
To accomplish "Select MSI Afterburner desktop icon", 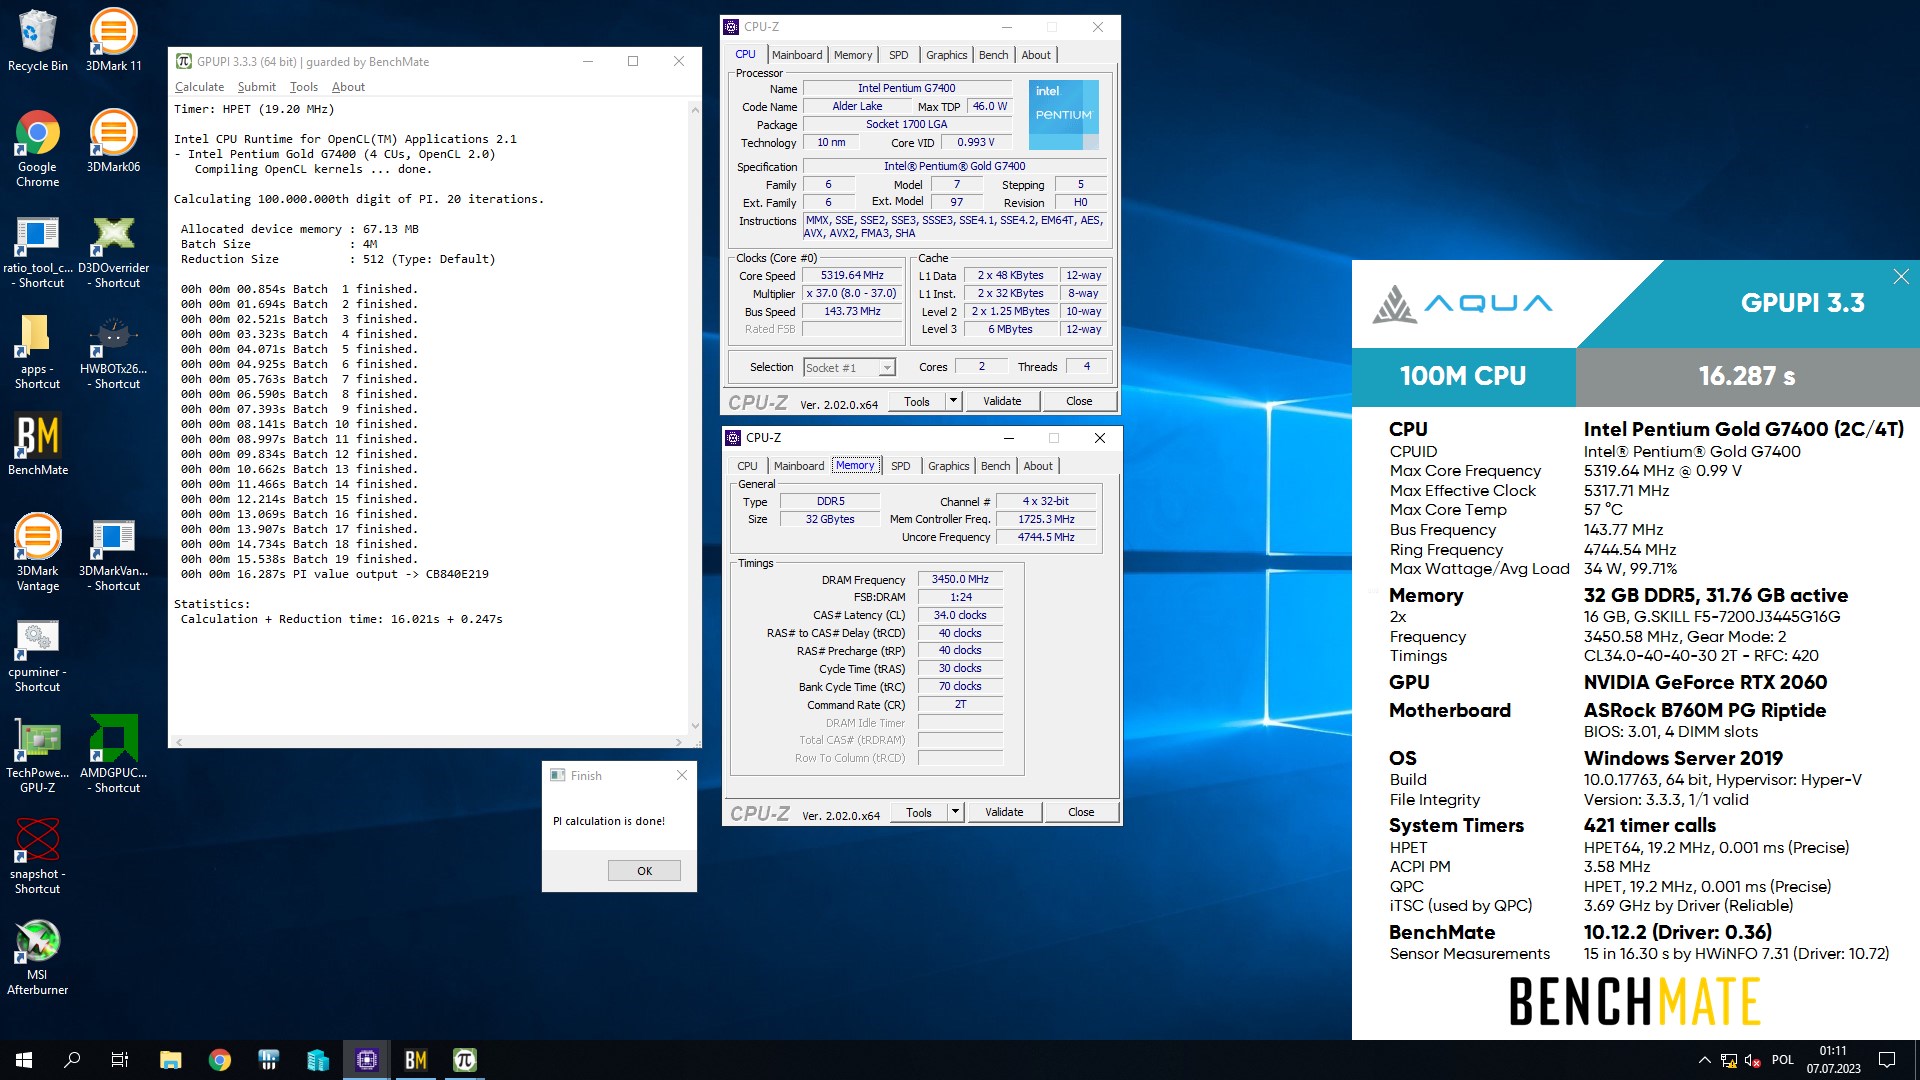I will coord(37,958).
